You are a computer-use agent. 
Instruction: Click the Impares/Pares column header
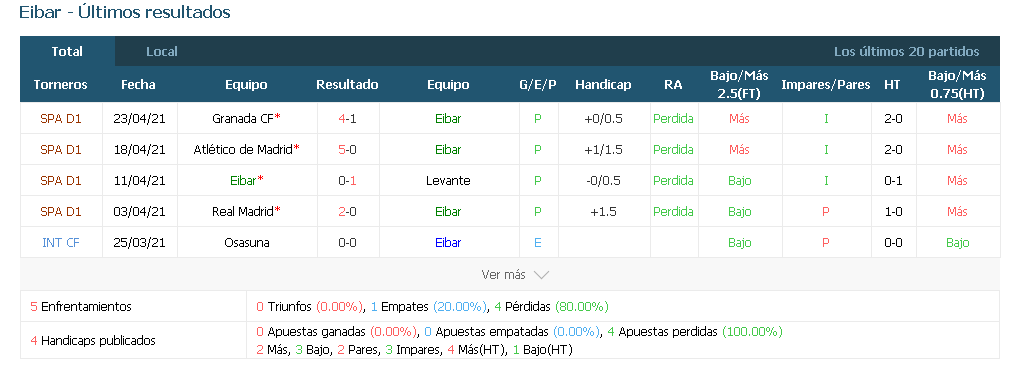pos(826,85)
